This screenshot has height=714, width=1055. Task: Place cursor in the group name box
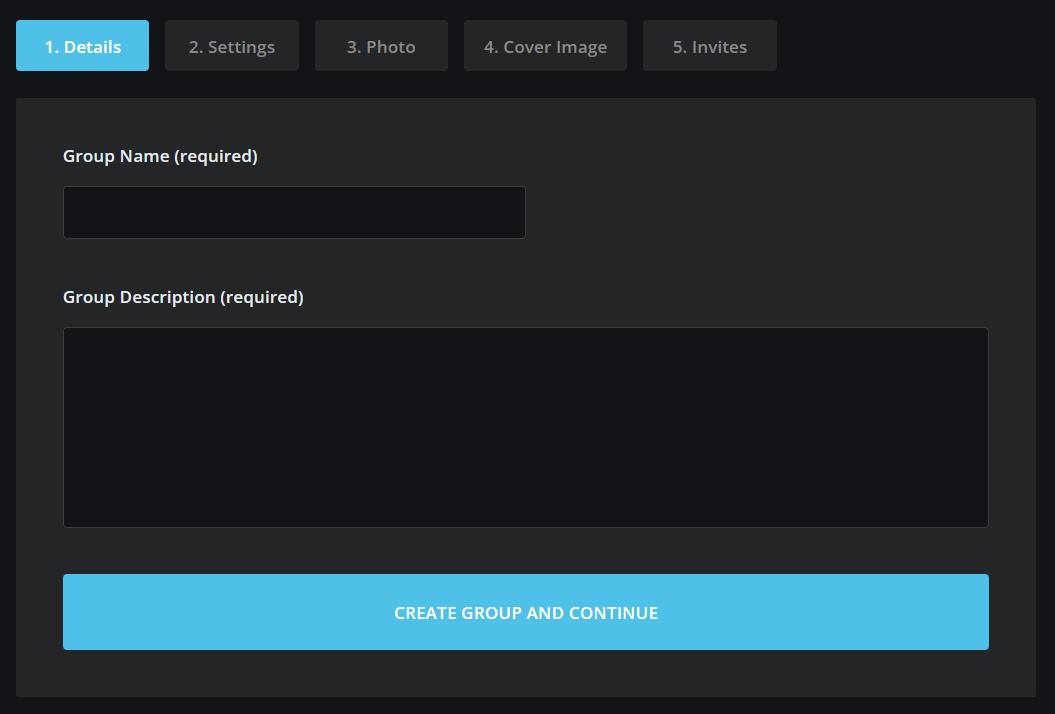click(294, 213)
